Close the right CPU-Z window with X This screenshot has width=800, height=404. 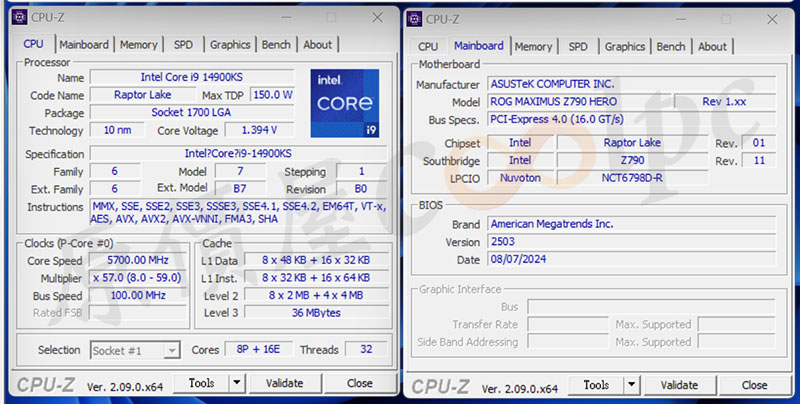(772, 19)
